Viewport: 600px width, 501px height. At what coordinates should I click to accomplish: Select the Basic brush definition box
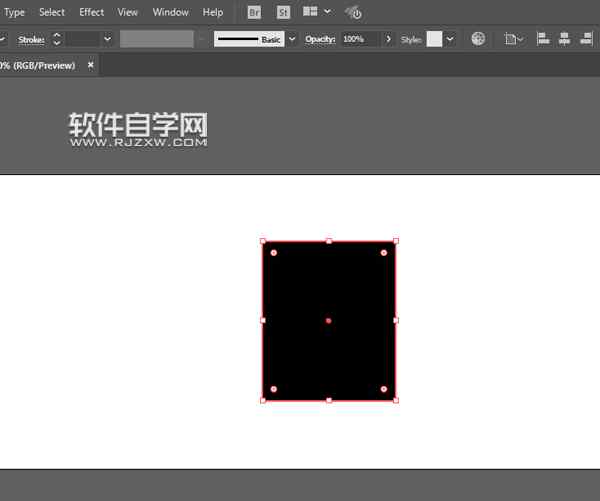point(249,39)
